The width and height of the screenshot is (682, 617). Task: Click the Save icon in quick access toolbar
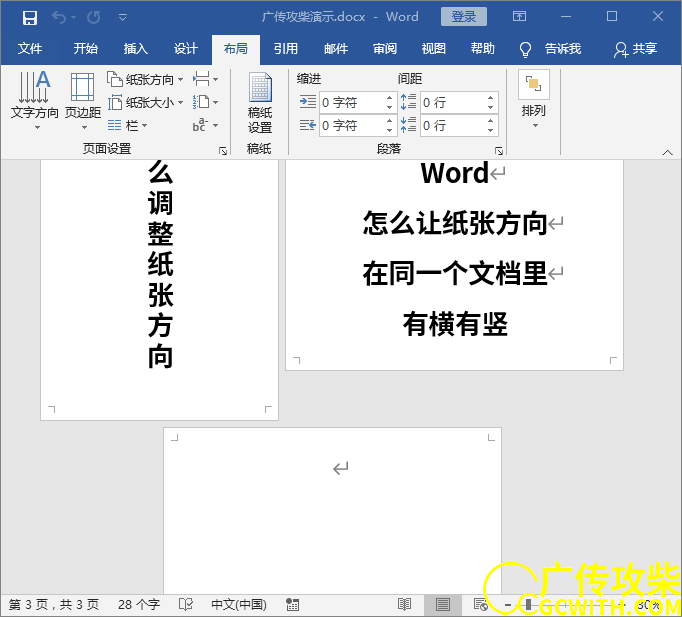pyautogui.click(x=30, y=17)
